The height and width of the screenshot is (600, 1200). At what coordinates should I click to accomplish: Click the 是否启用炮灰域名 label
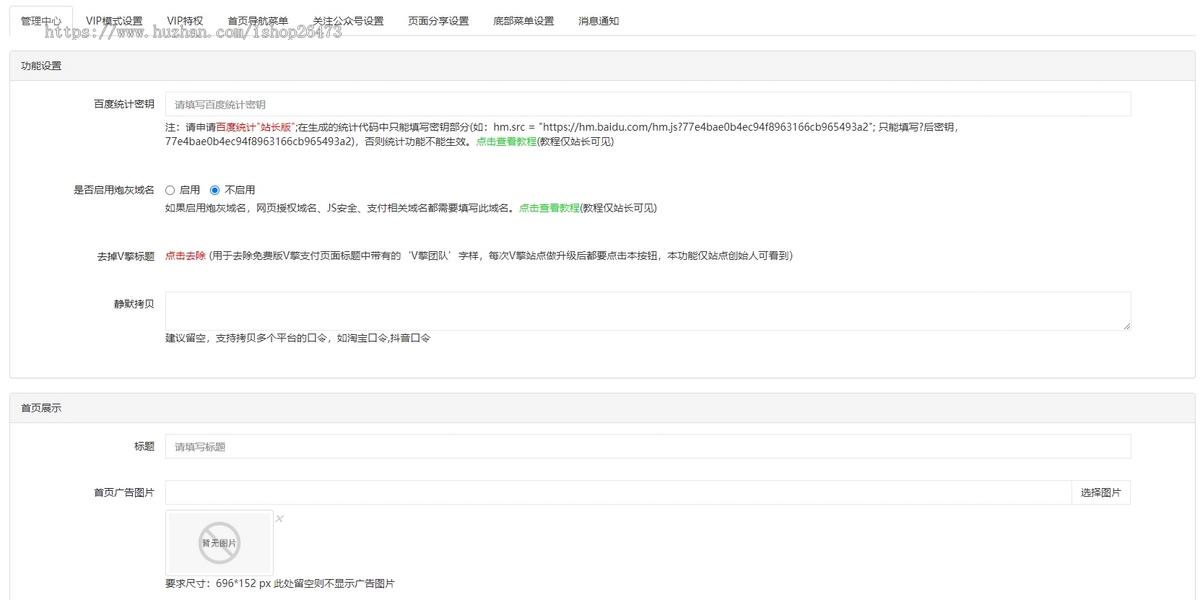pos(114,189)
